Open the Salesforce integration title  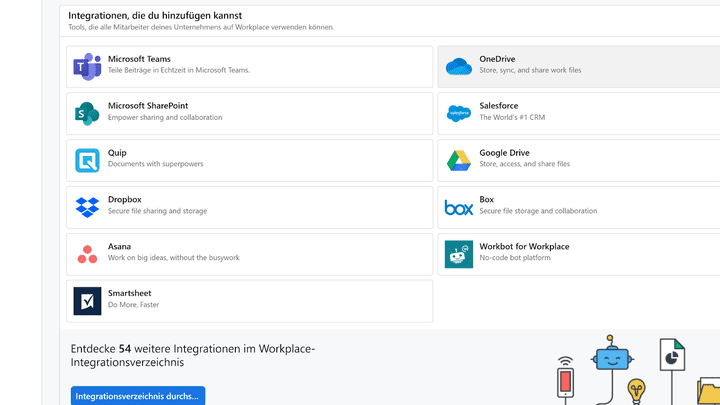pos(499,106)
